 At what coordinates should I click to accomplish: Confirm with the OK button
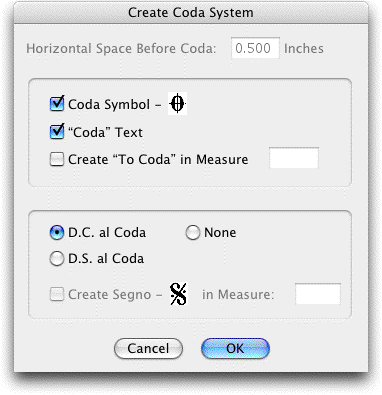(x=235, y=349)
